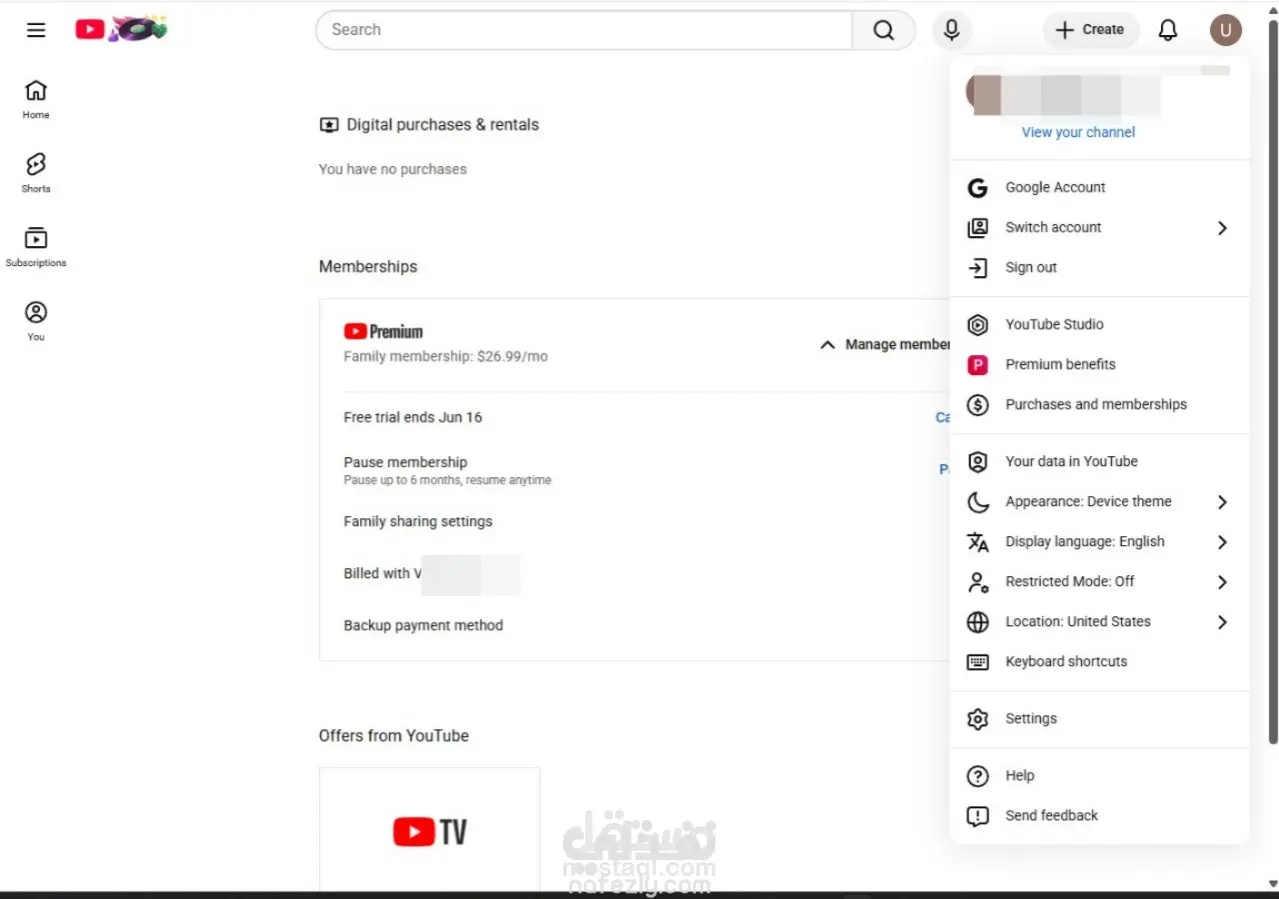Click the account avatar U
The width and height of the screenshot is (1279, 899).
1226,30
